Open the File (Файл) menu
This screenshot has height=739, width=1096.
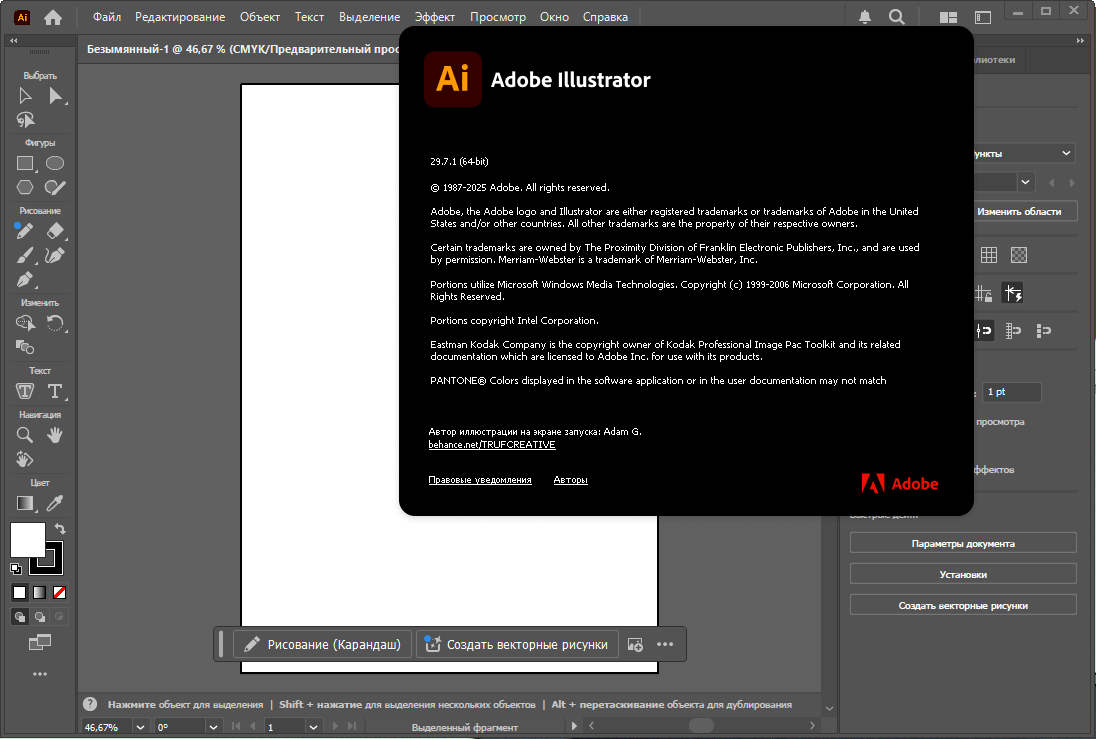click(107, 17)
